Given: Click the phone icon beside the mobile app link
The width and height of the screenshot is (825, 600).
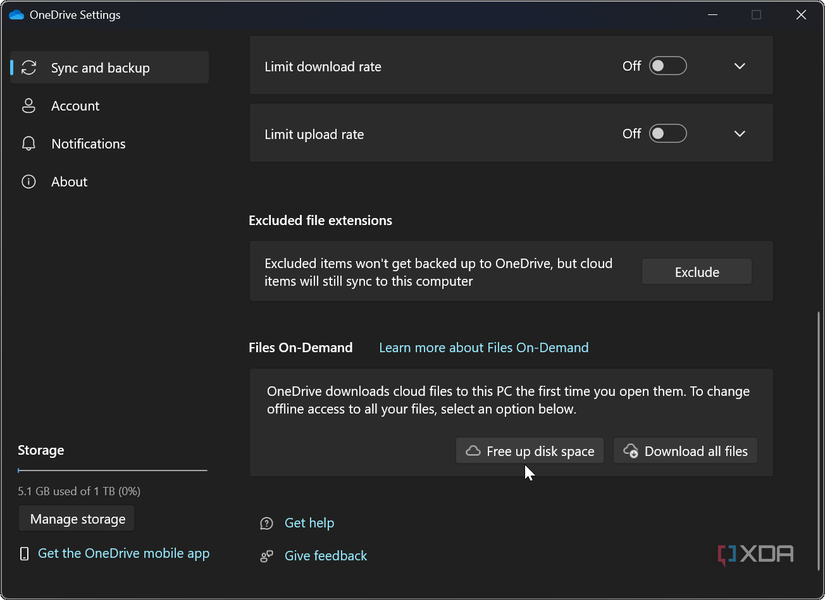Looking at the screenshot, I should click(x=23, y=553).
